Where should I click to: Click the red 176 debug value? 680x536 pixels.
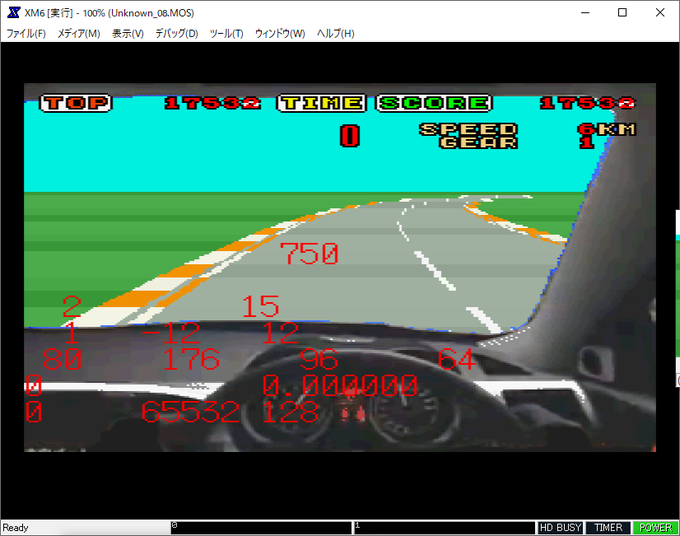[191, 359]
